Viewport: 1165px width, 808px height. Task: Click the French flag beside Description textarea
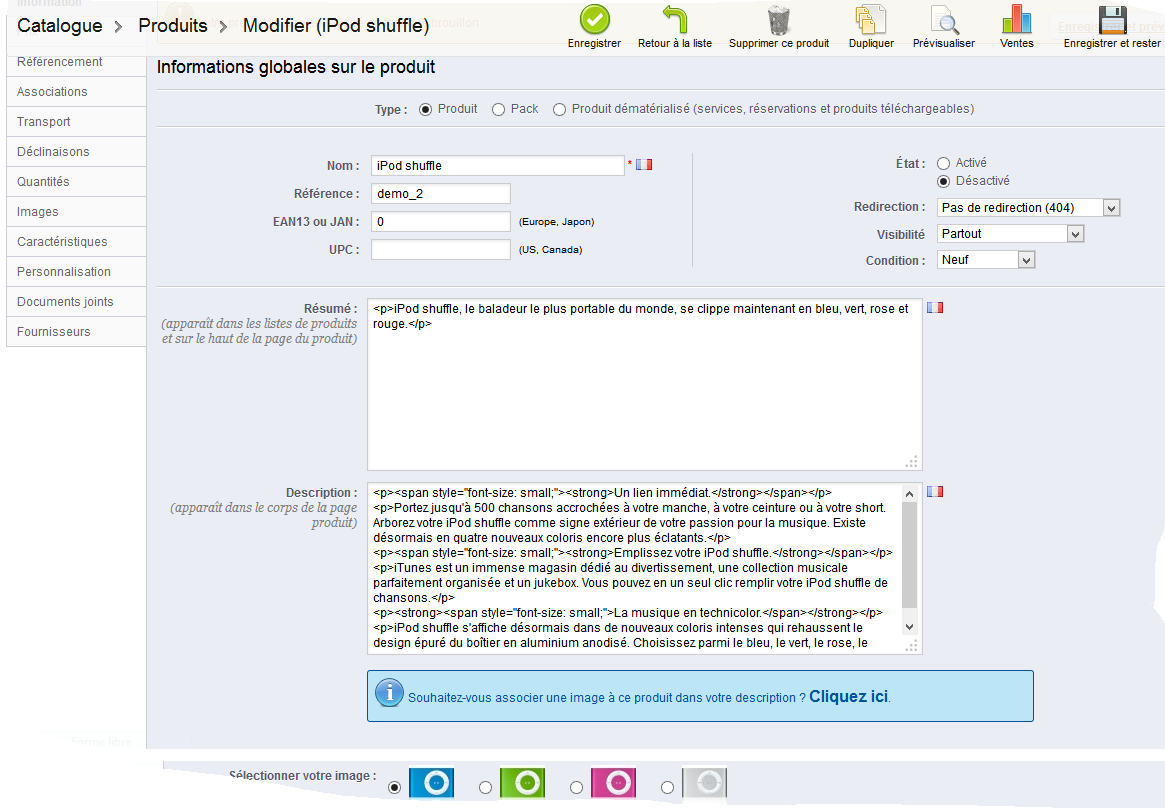935,492
